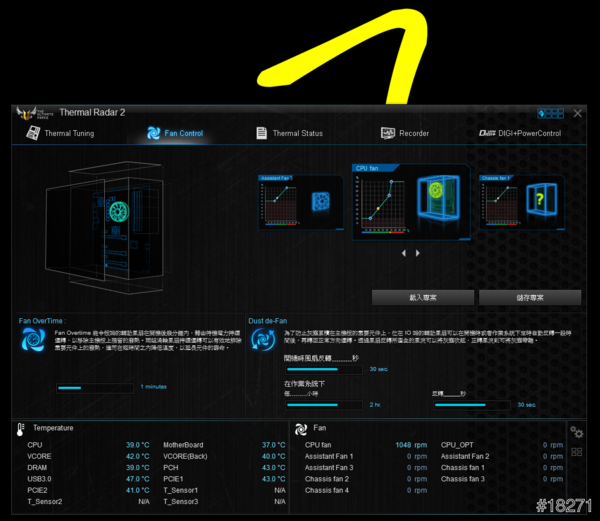
Task: Click the blue fan icon in Assistant Fan card
Action: 321,201
